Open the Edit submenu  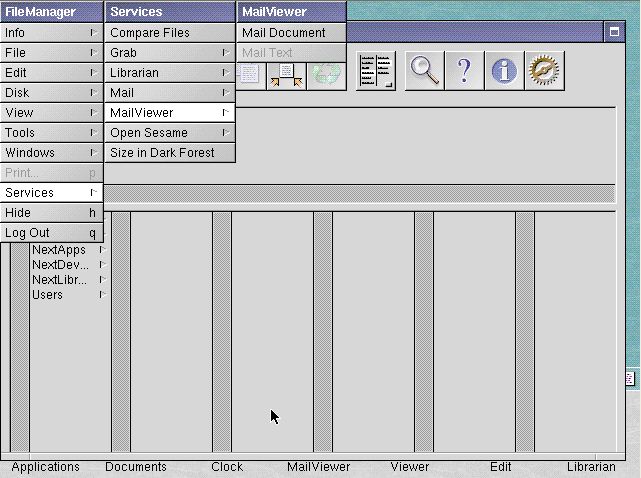52,73
